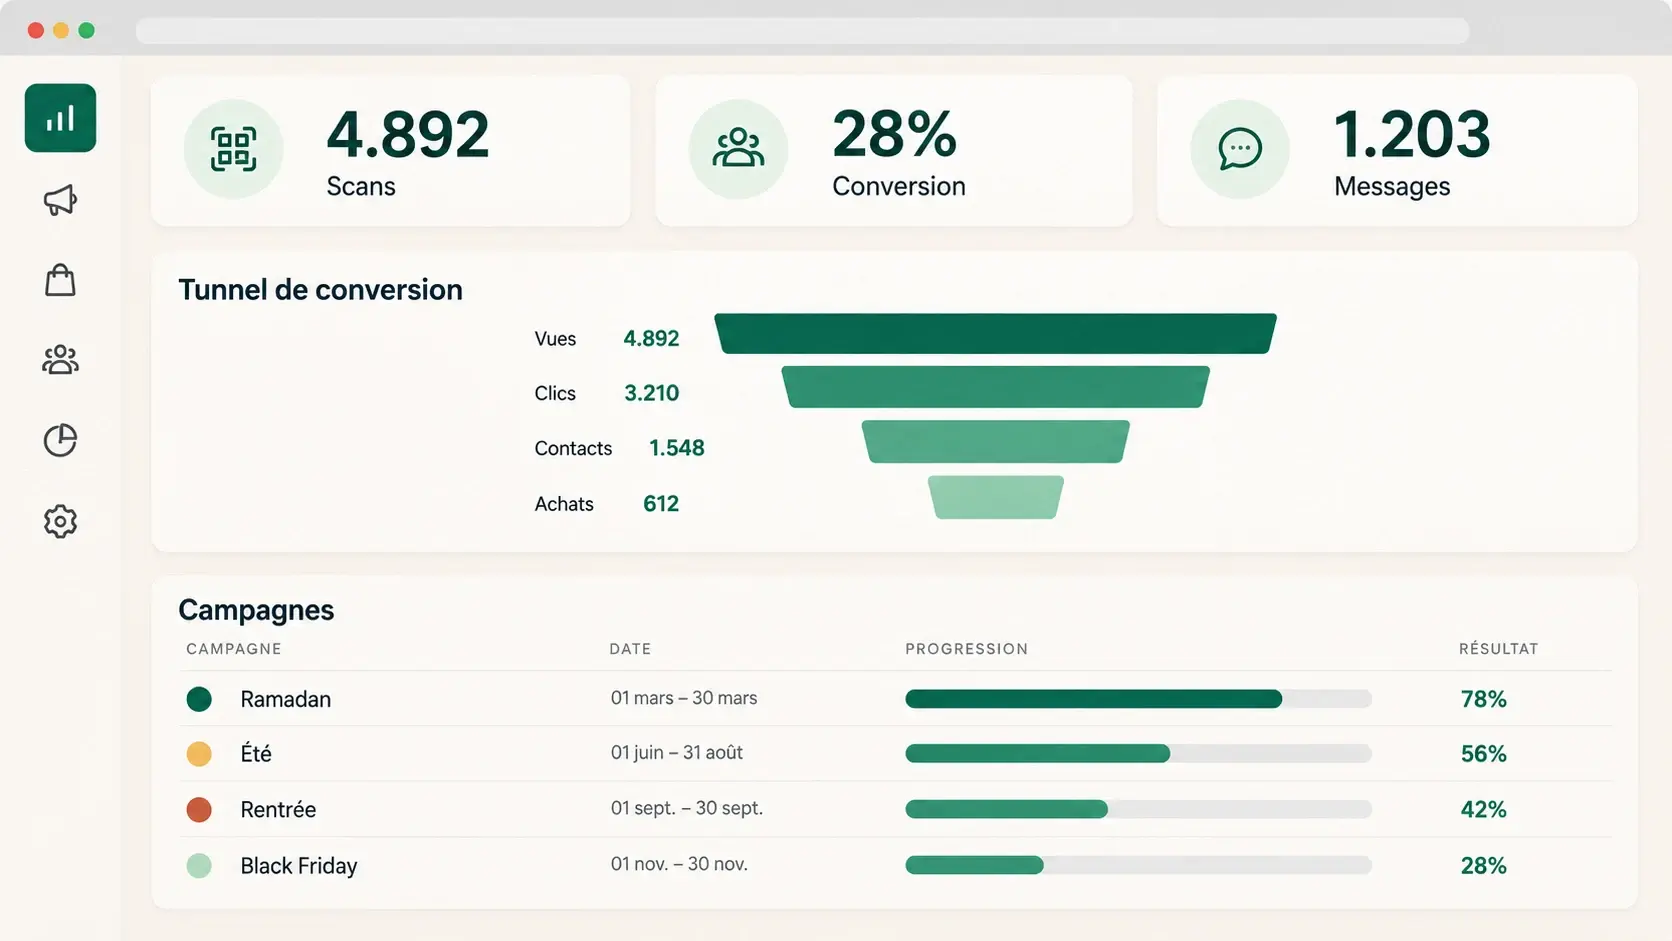The width and height of the screenshot is (1672, 941).
Task: Click the 1.203 Messages figure
Action: tap(1412, 134)
